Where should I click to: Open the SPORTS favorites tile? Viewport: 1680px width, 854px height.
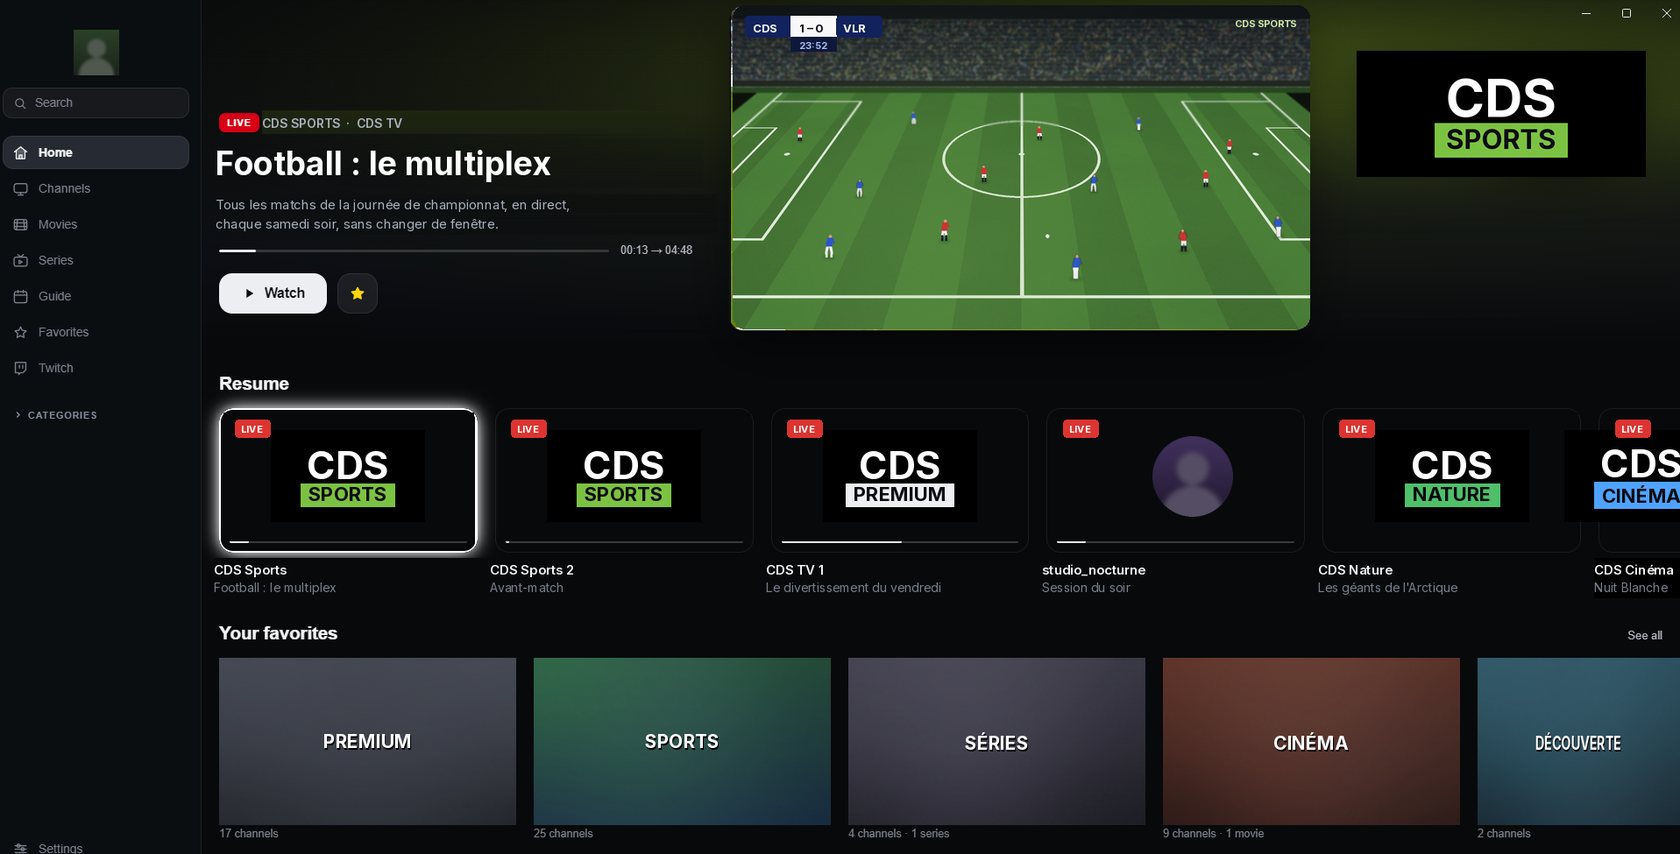tap(682, 741)
